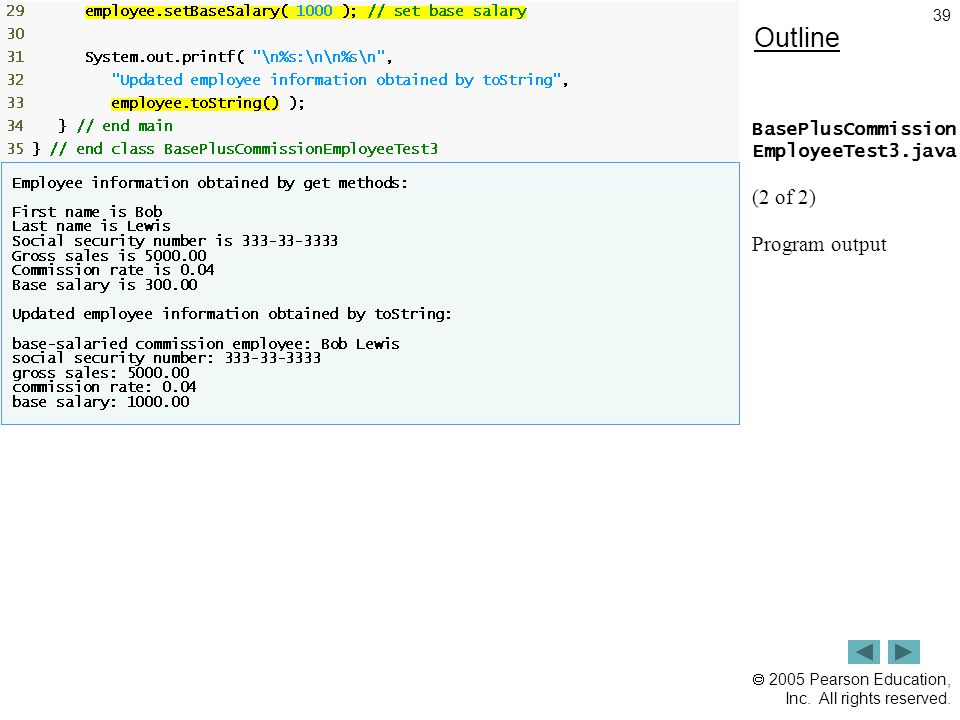Viewport: 960px width, 720px height.
Task: Click "First name is Bob" output line
Action: pyautogui.click(x=87, y=212)
